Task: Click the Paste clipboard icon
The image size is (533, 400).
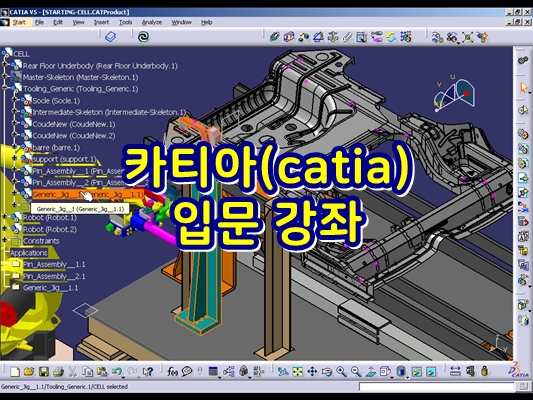Action: (102, 371)
